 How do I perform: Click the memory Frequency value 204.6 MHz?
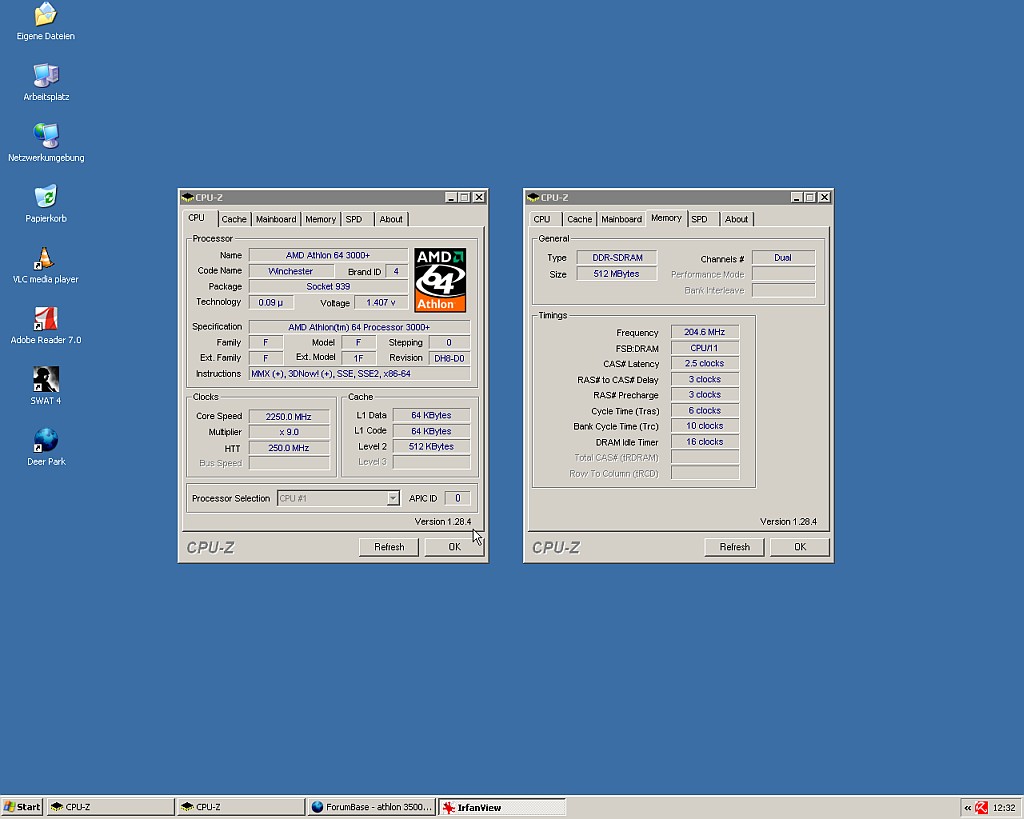pyautogui.click(x=705, y=332)
